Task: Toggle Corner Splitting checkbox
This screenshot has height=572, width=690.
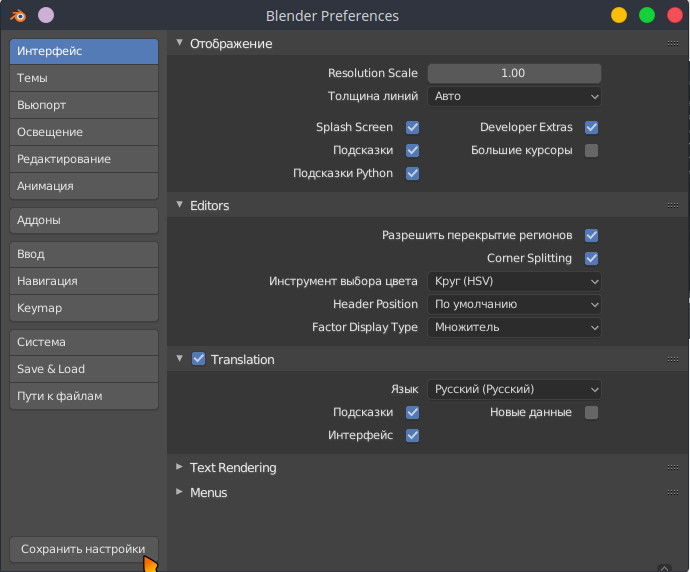Action: click(591, 258)
